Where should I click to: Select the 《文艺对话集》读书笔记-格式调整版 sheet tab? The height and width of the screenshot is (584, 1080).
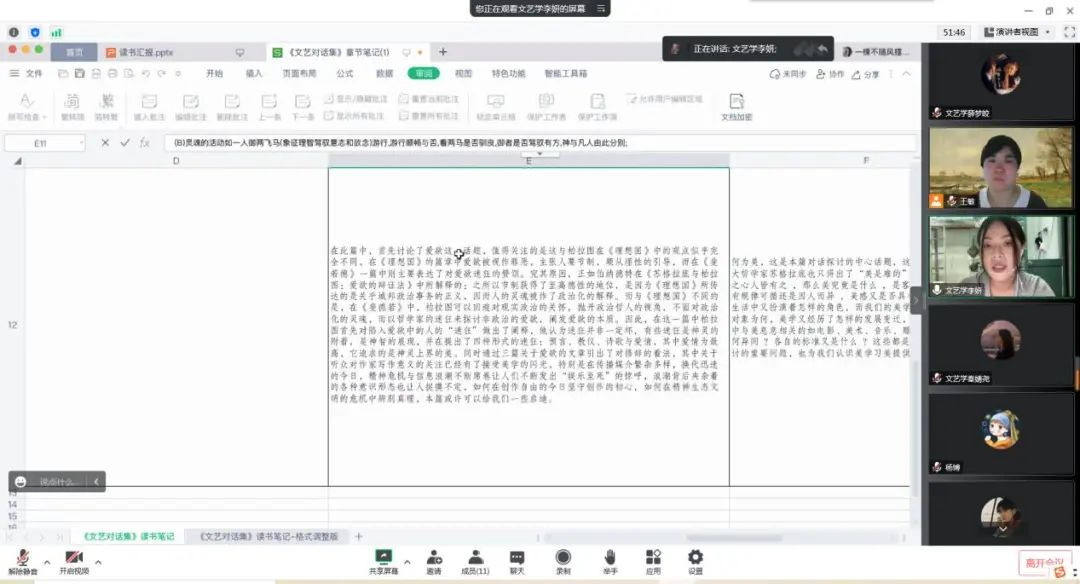[268, 537]
